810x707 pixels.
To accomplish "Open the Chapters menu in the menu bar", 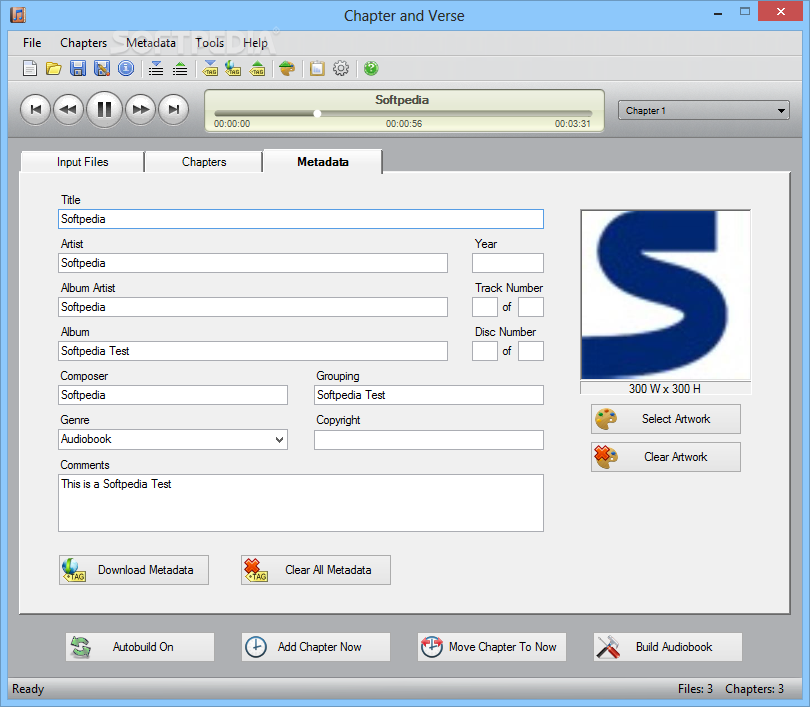I will point(83,43).
